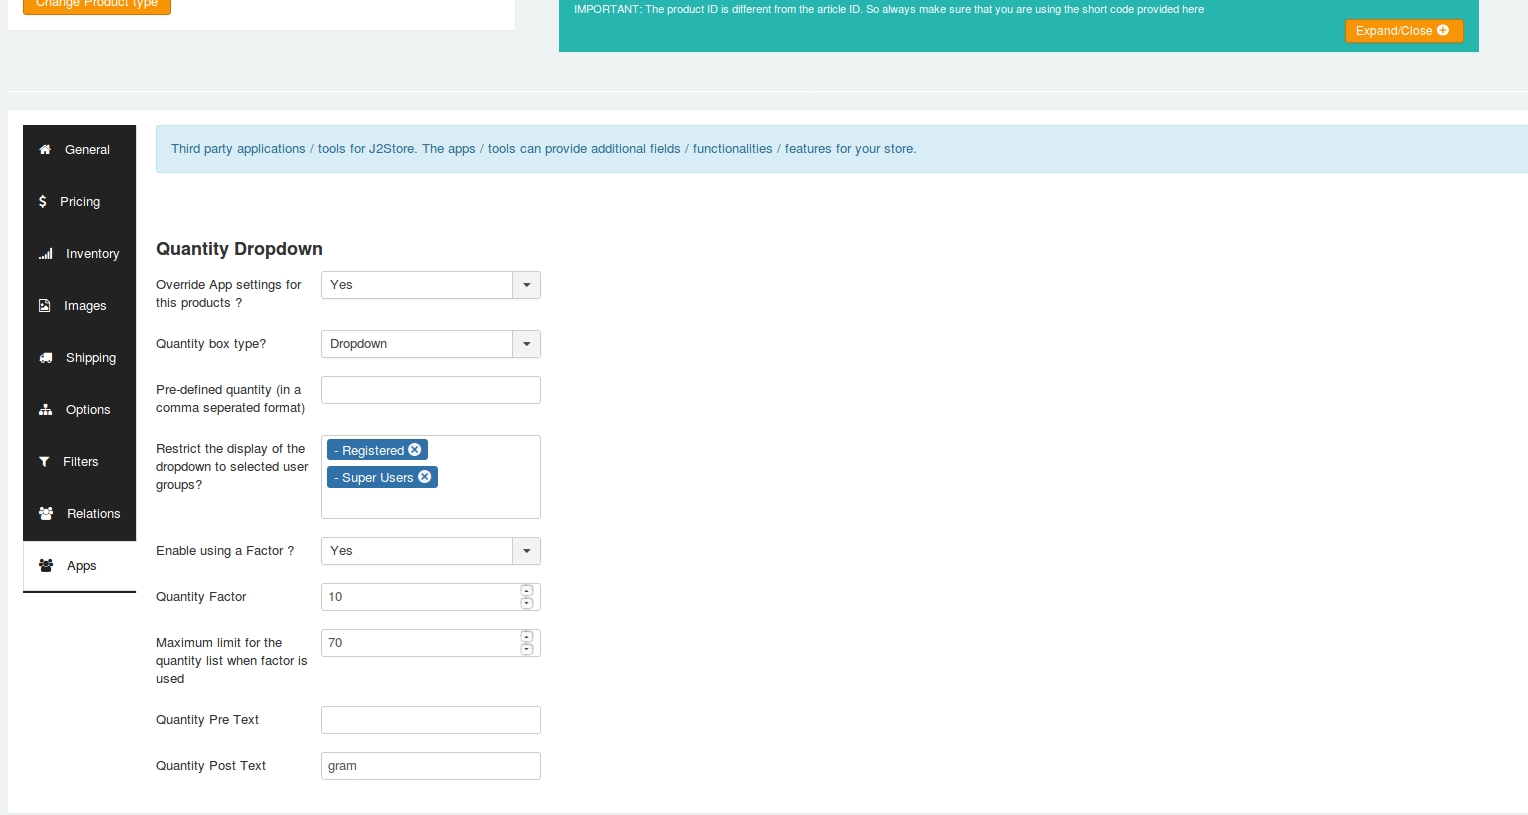Remove the Registered user group tag

[x=415, y=450]
